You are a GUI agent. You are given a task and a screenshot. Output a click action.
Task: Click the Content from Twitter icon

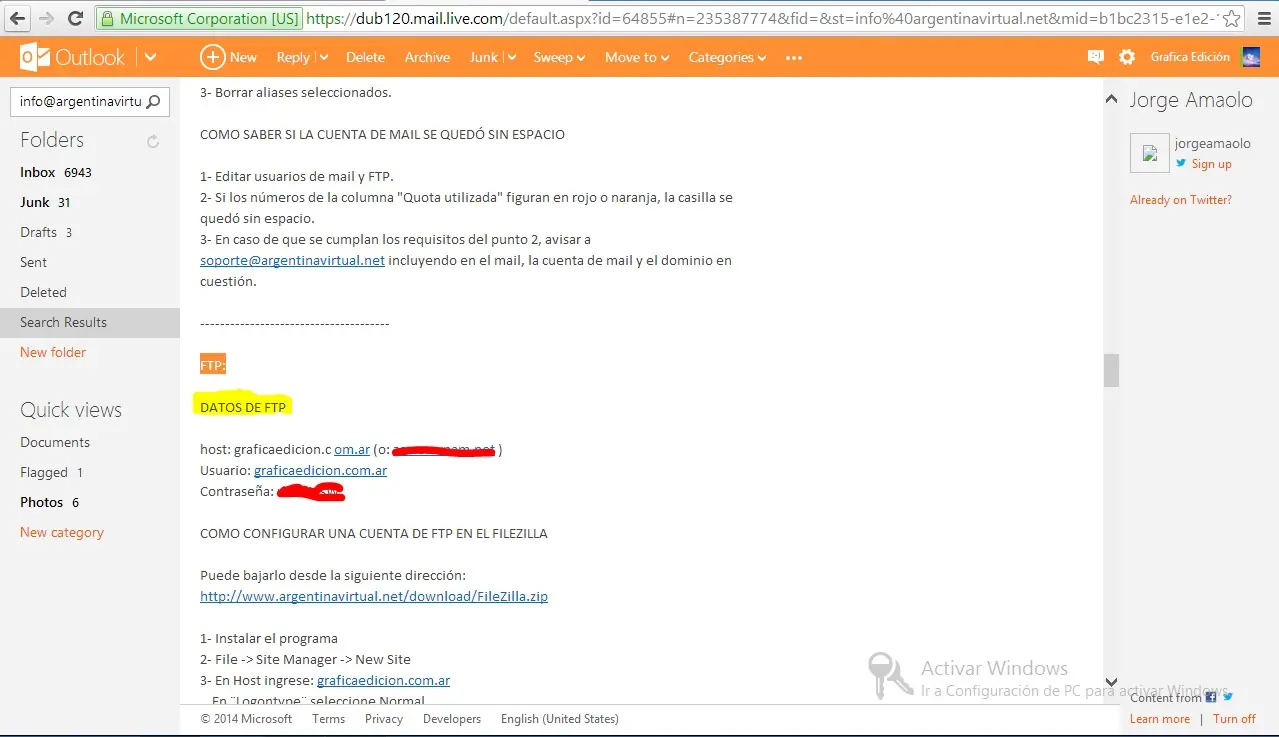(1228, 697)
